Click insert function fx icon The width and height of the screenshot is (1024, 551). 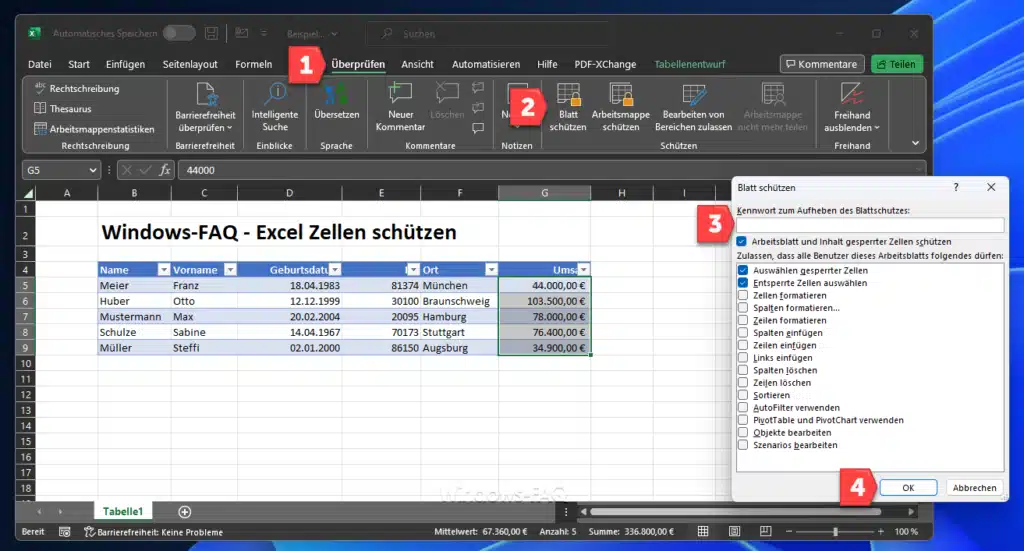165,170
